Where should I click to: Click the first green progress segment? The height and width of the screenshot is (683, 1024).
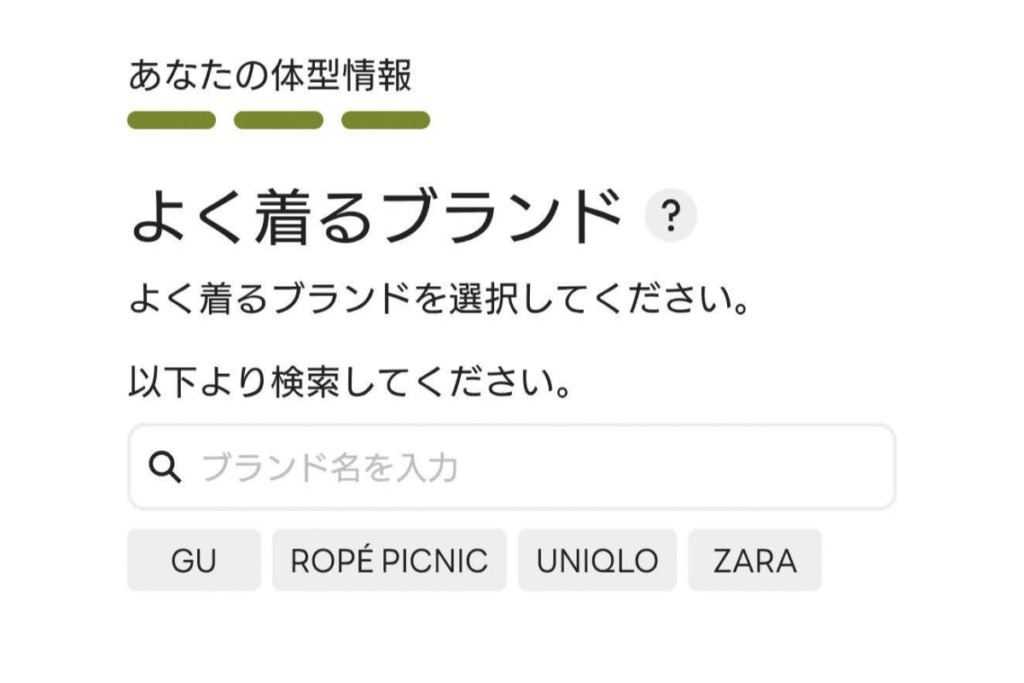[172, 121]
